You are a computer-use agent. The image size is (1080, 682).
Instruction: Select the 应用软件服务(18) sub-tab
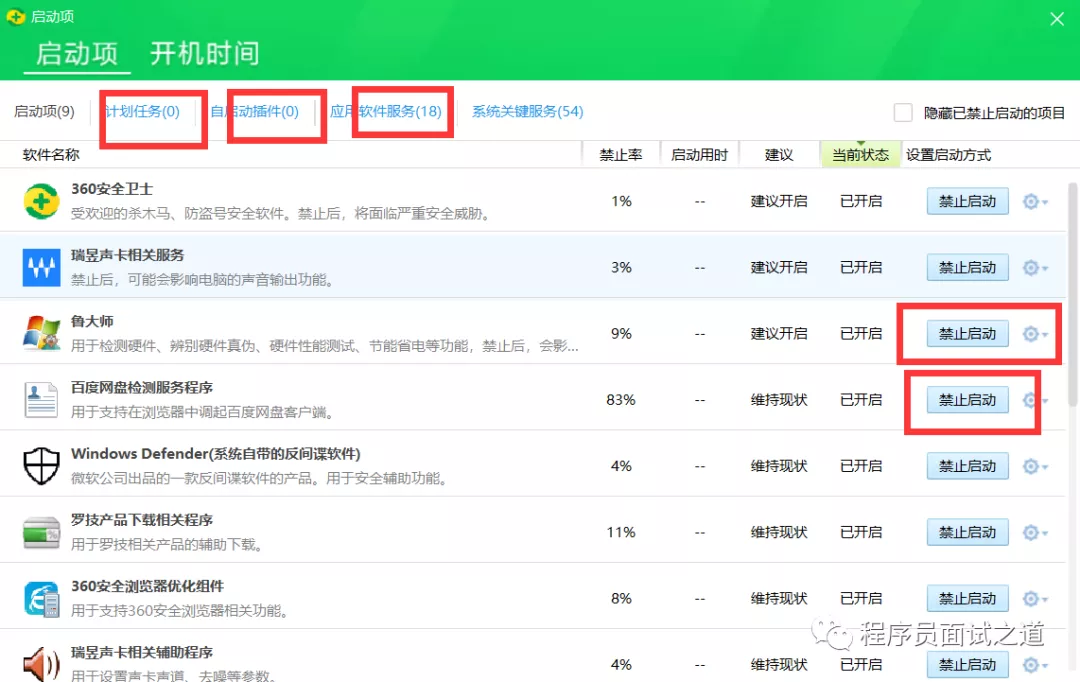coord(386,112)
